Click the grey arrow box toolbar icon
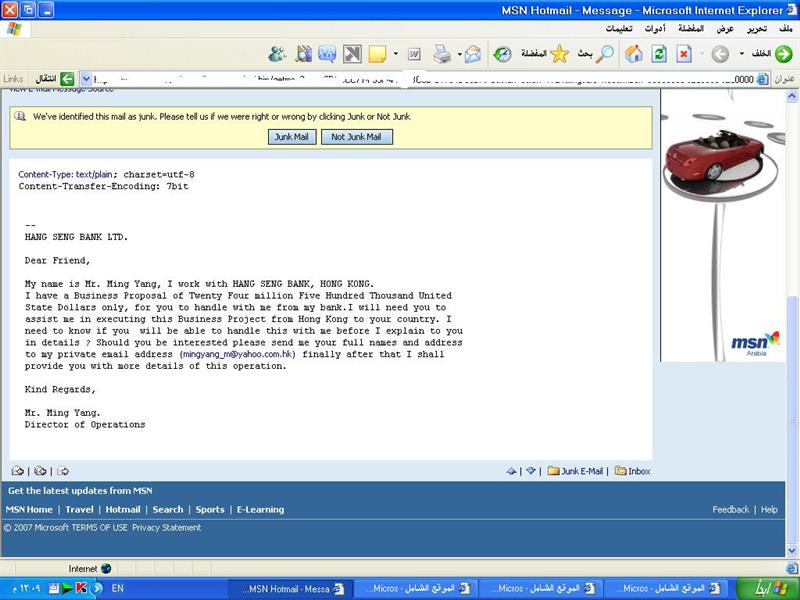 pos(352,54)
